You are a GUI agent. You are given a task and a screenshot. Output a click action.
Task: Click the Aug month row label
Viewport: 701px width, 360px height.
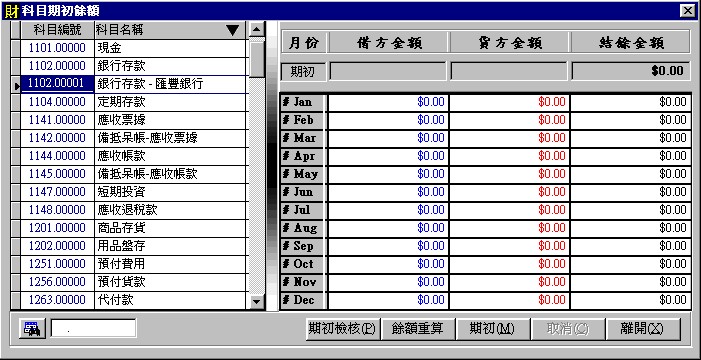click(303, 228)
